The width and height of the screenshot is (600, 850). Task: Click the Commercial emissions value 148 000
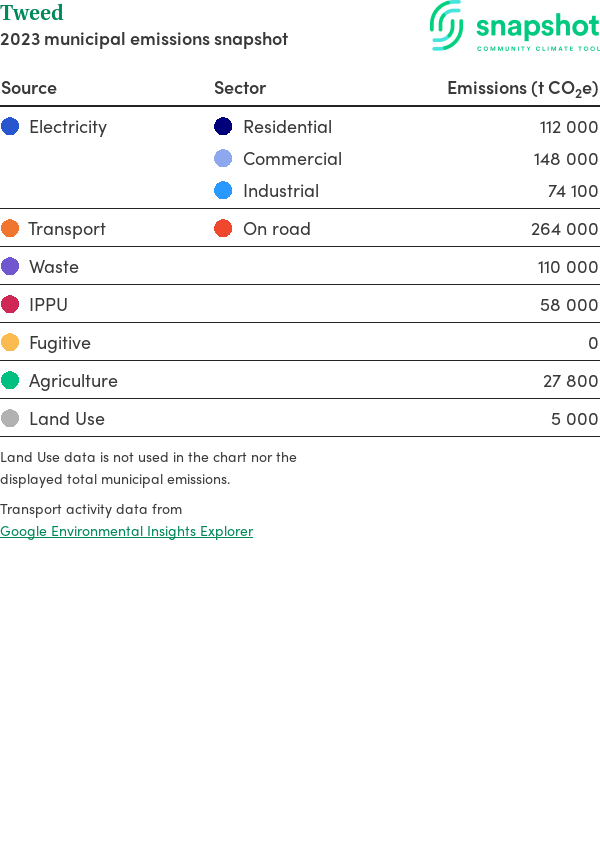[x=565, y=159]
